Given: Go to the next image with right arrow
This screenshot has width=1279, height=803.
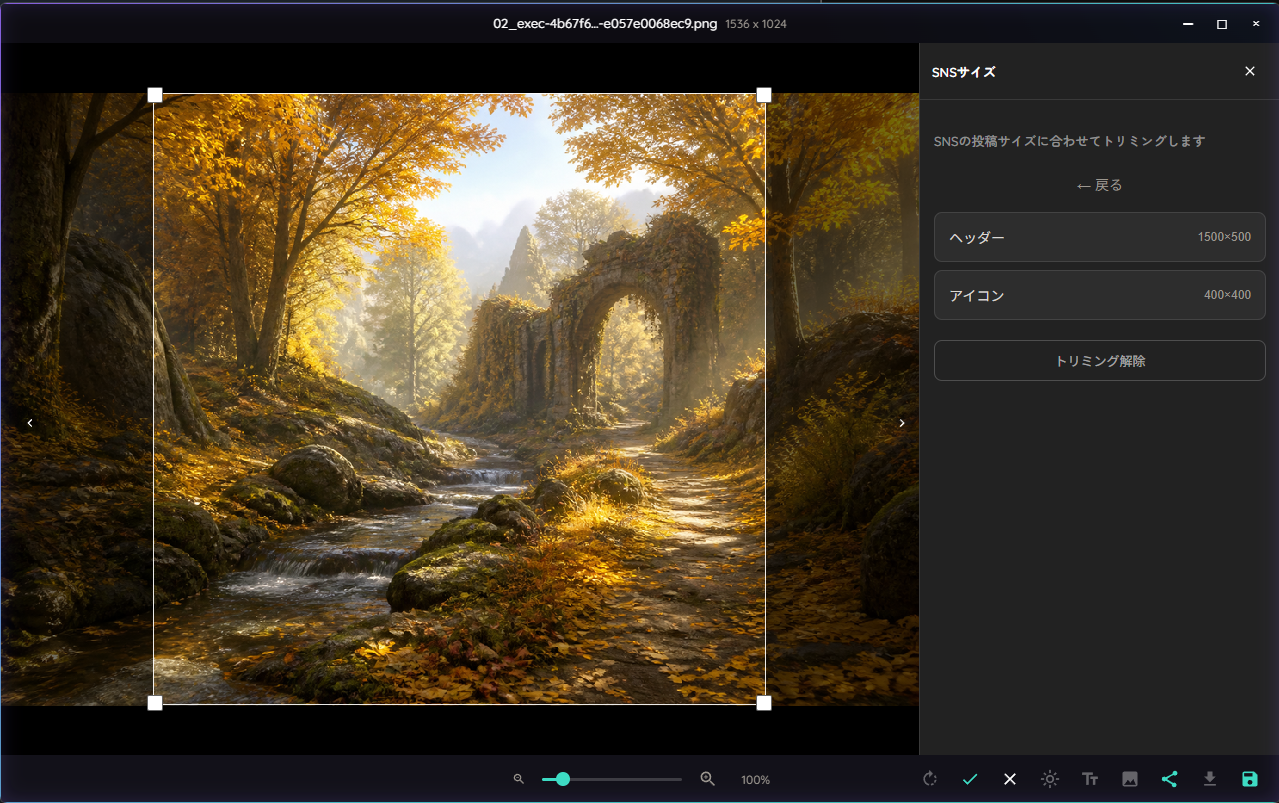Looking at the screenshot, I should tap(902, 423).
